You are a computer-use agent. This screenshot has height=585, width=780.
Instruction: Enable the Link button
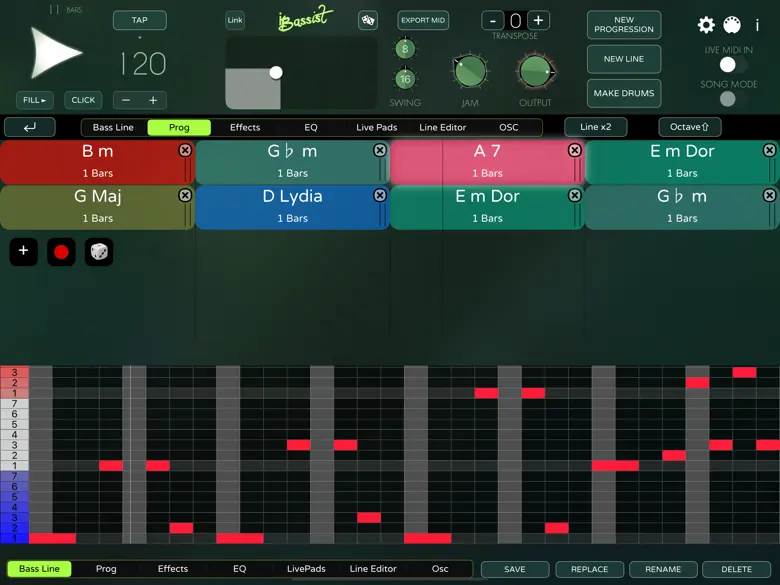(235, 20)
